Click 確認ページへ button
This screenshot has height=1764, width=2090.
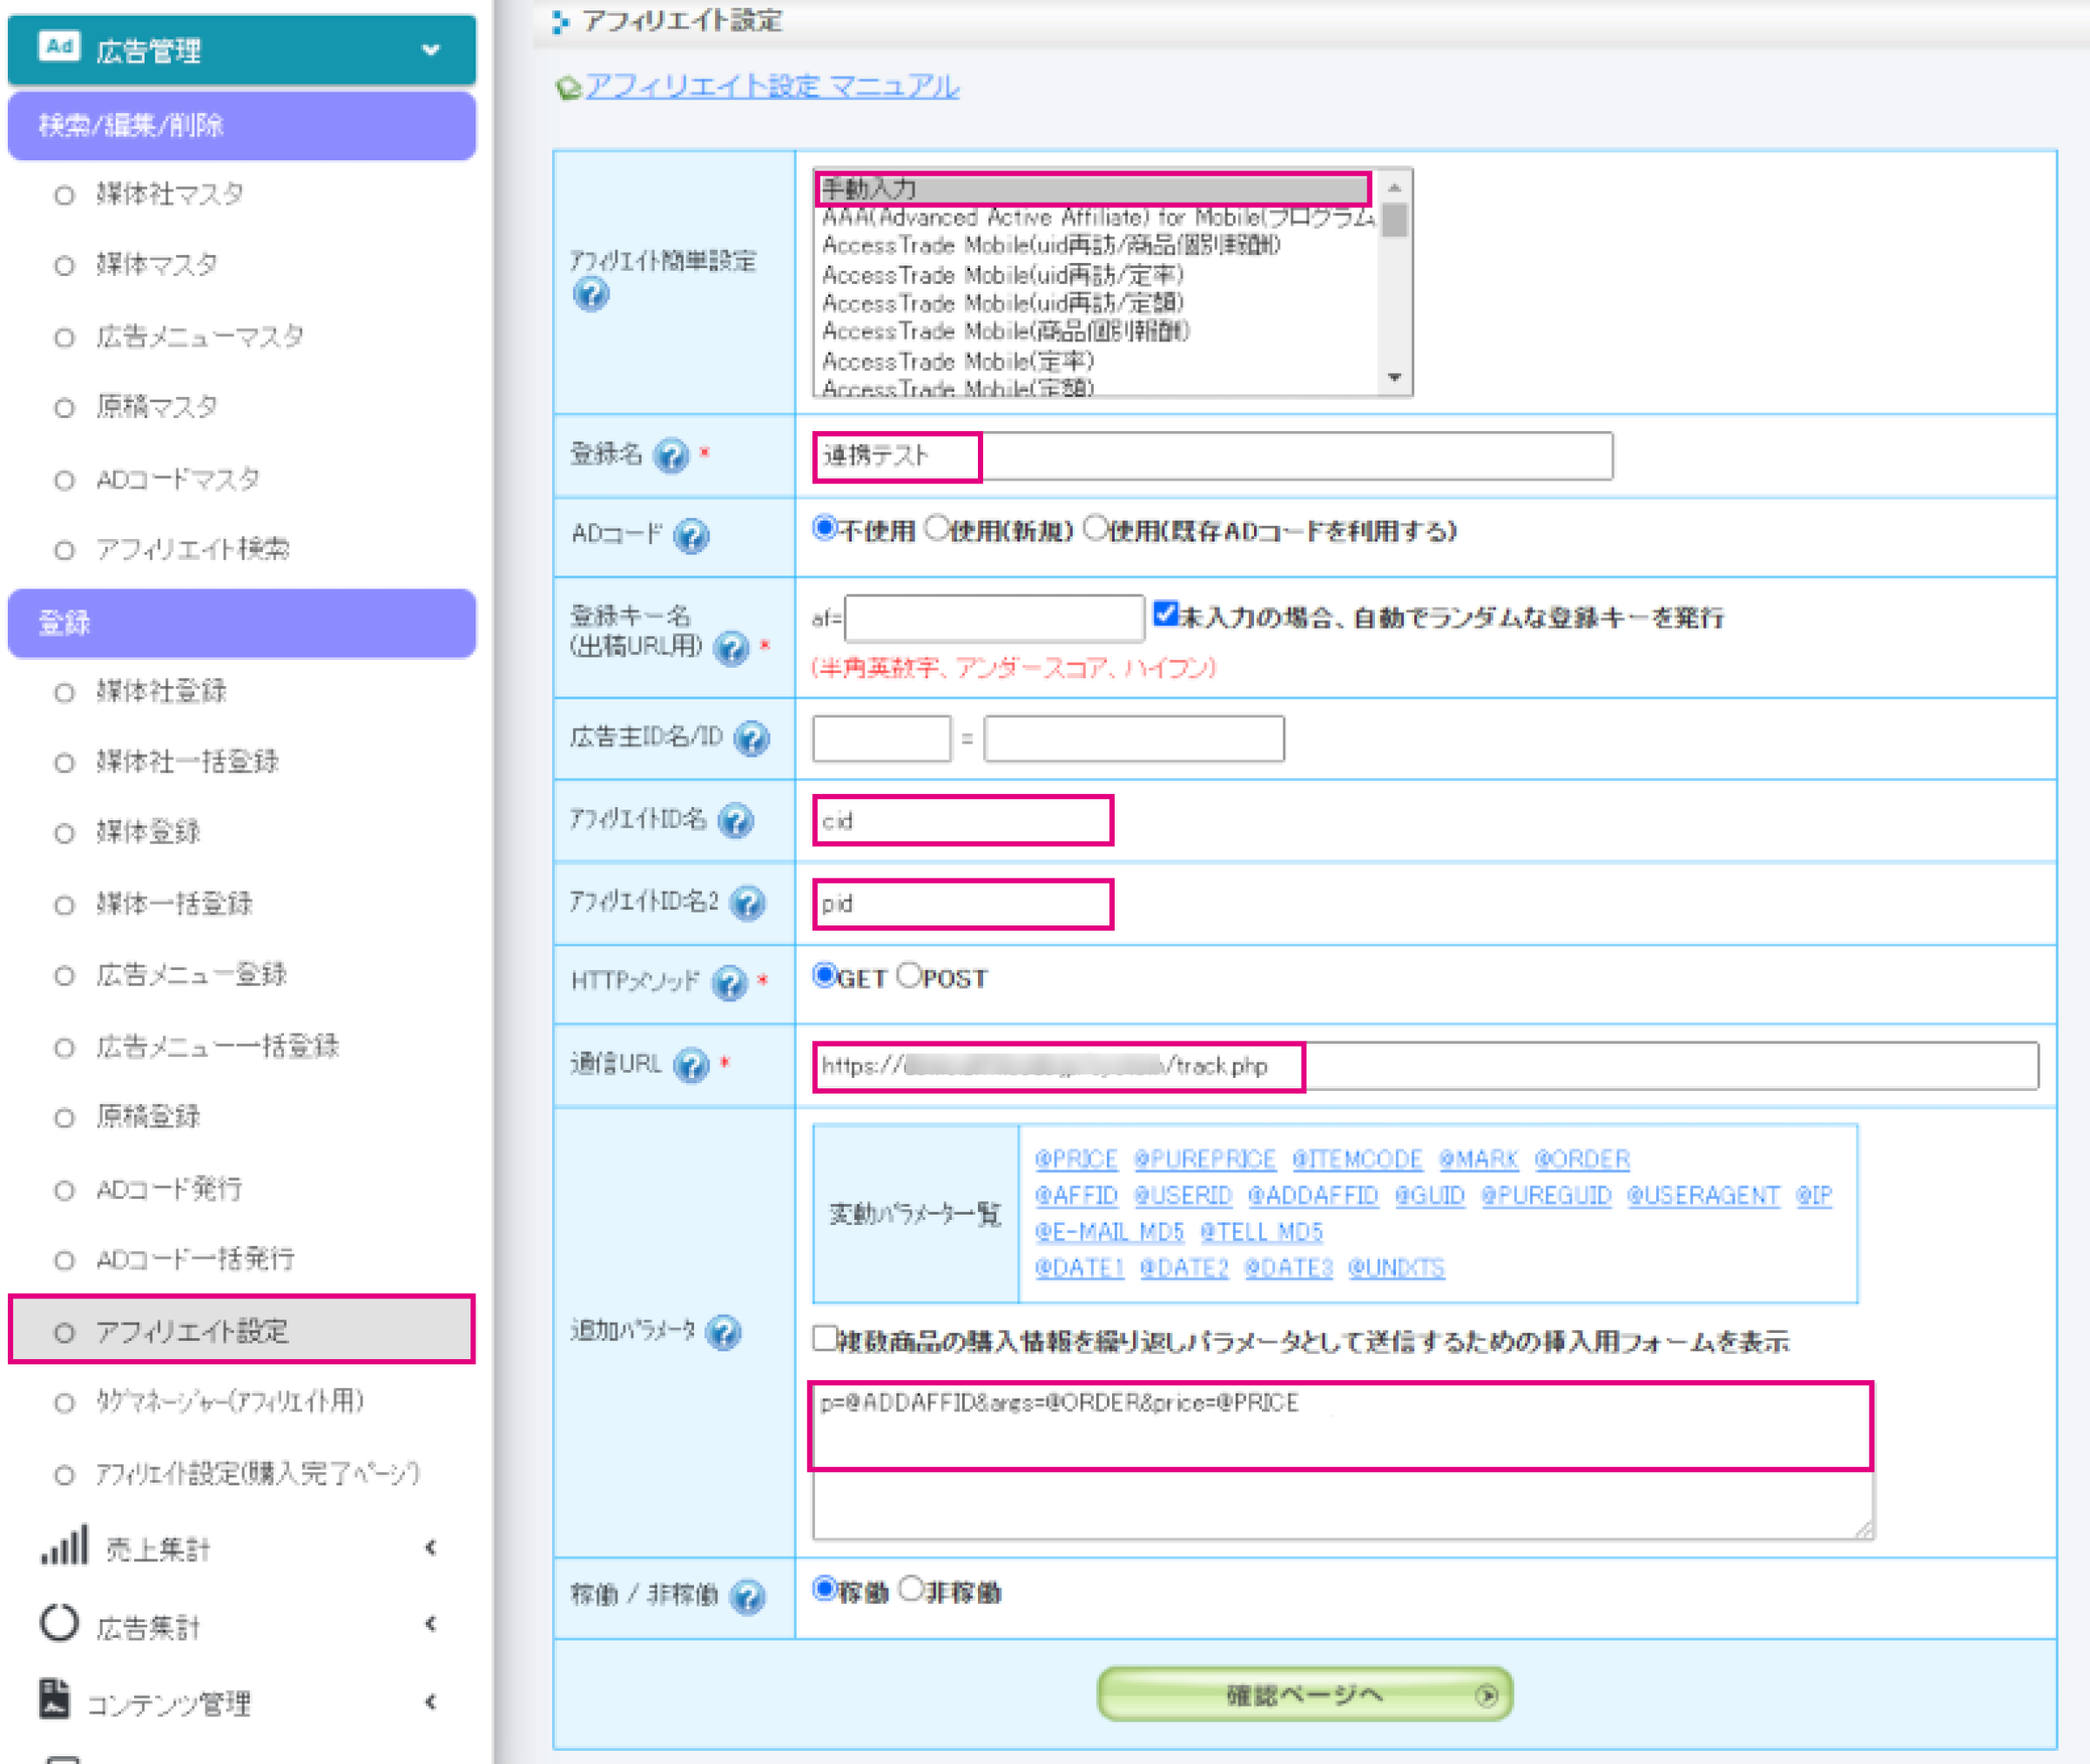(x=1304, y=1695)
